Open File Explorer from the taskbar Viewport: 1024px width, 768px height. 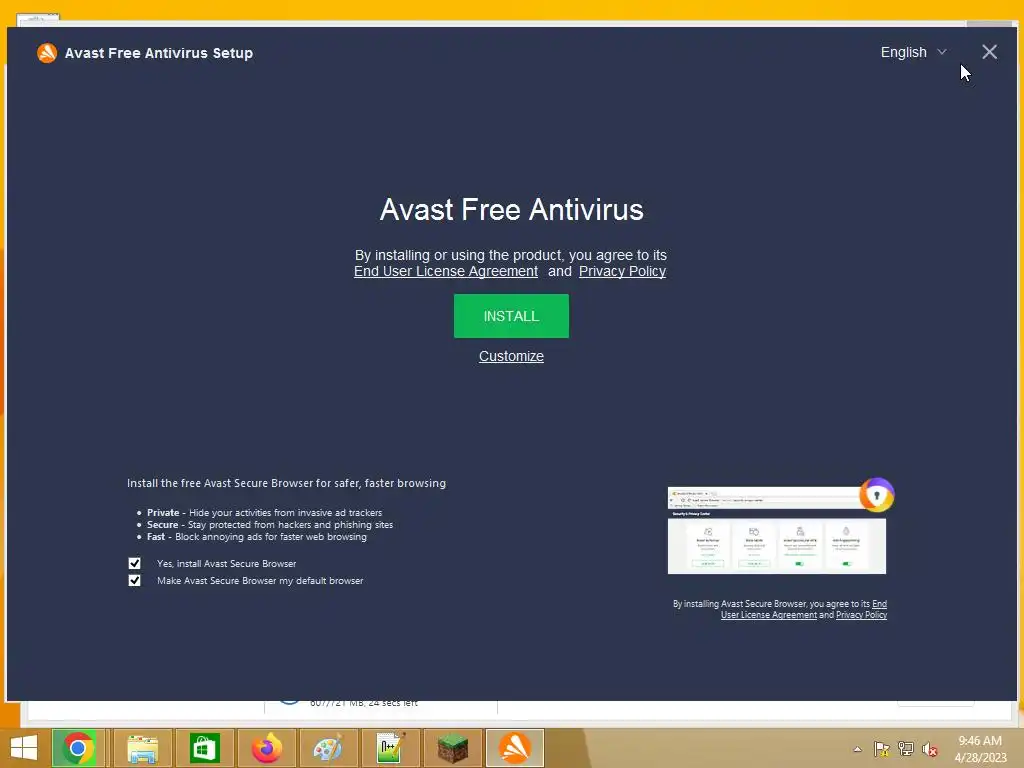pyautogui.click(x=142, y=748)
